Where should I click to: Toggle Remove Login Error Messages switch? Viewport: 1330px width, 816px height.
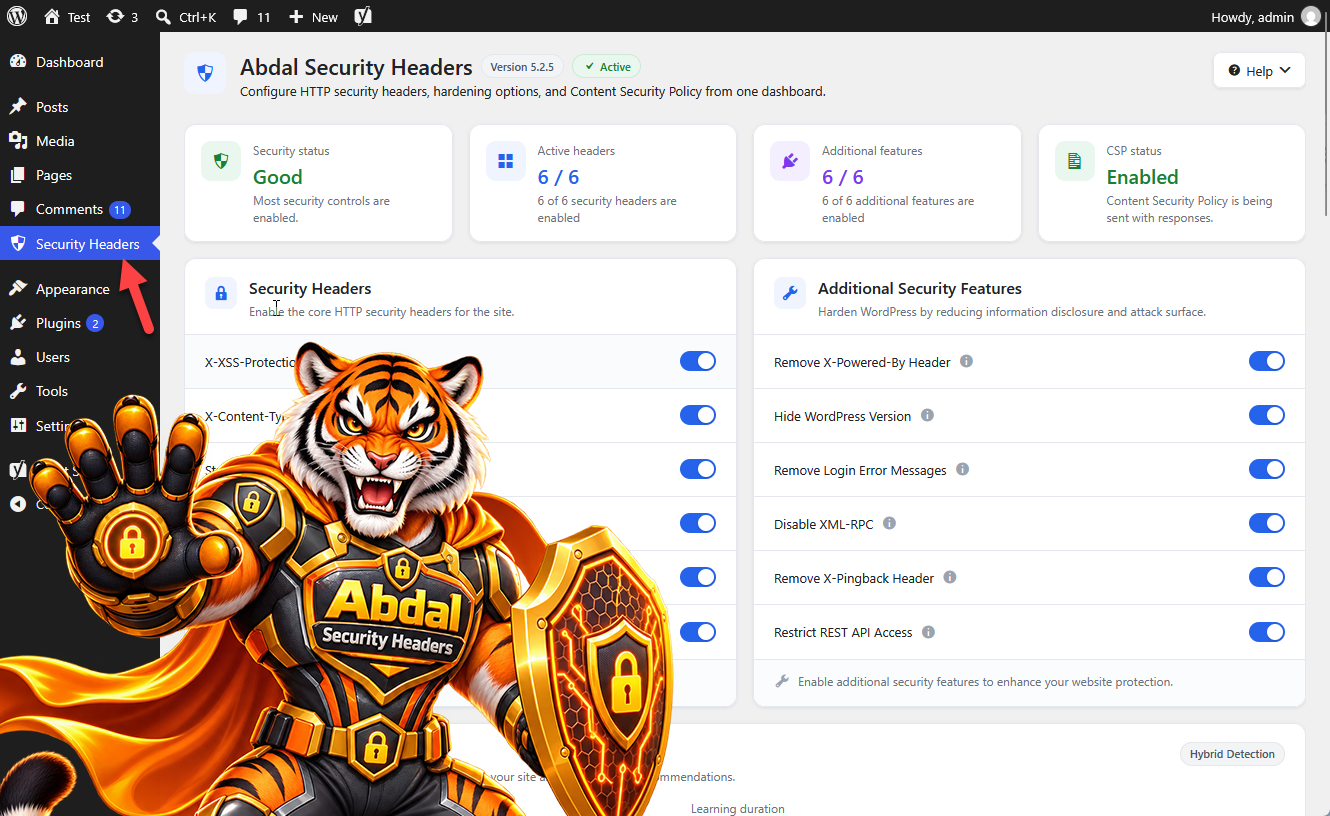pos(1267,469)
